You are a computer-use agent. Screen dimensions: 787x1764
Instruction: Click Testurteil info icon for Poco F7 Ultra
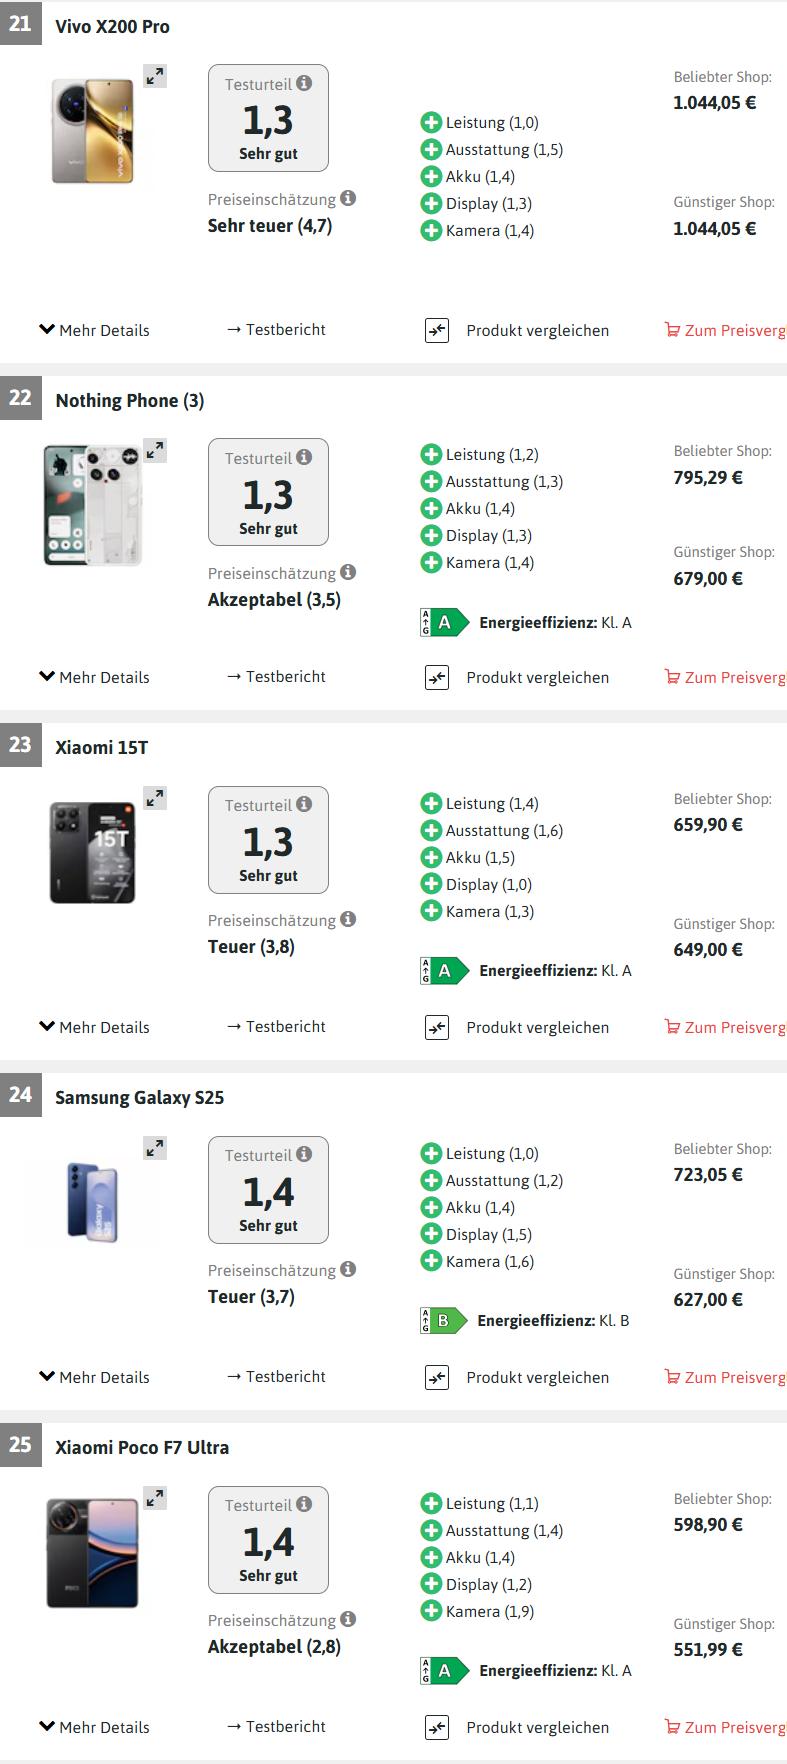click(x=304, y=1504)
